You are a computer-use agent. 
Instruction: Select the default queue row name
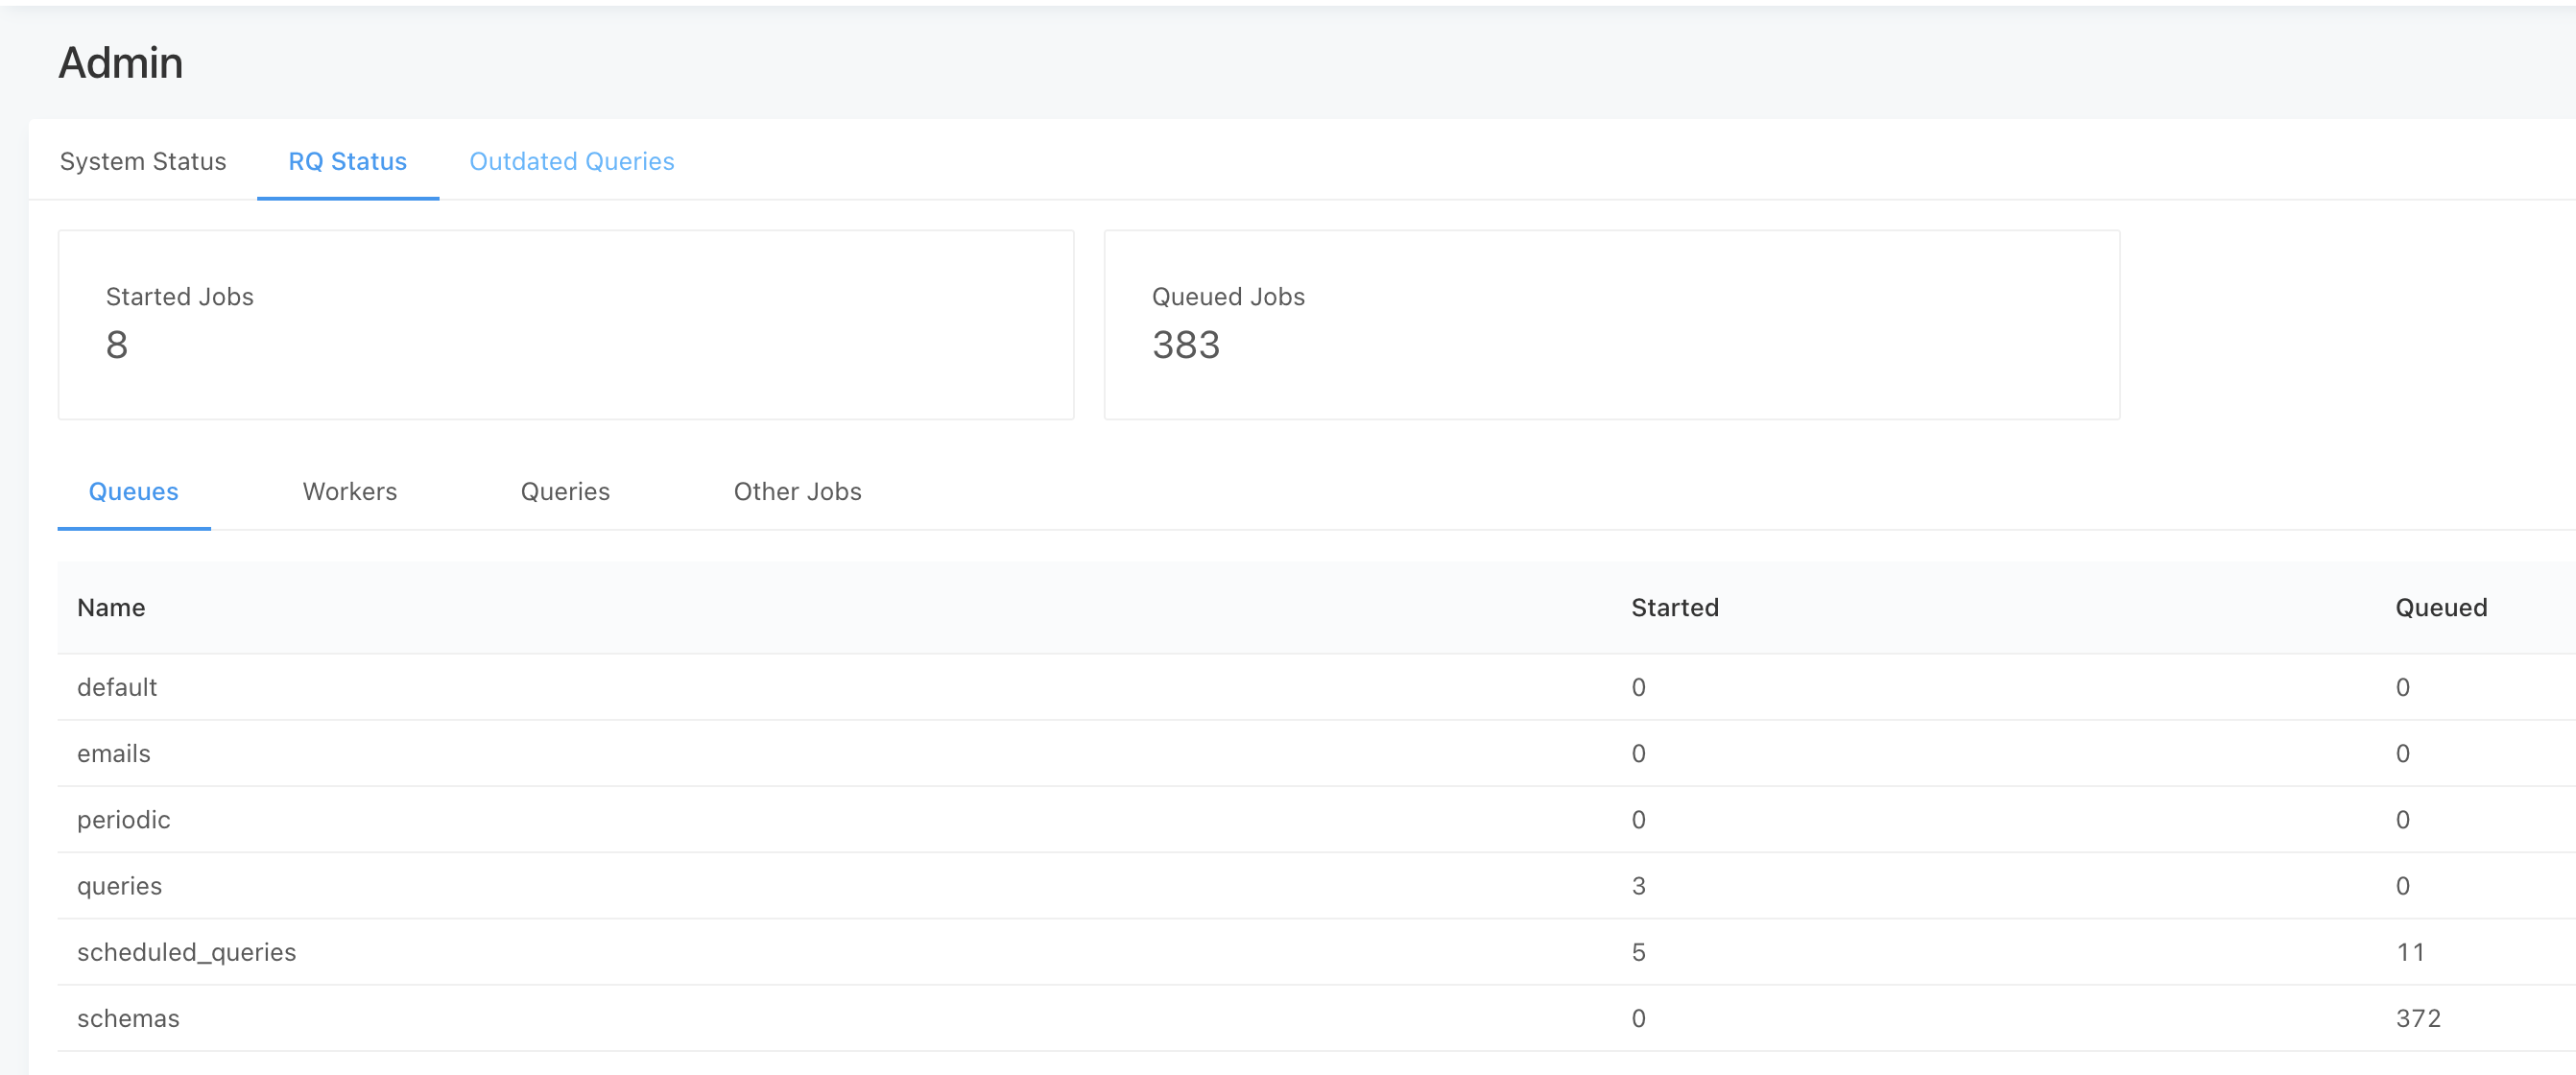tap(117, 687)
